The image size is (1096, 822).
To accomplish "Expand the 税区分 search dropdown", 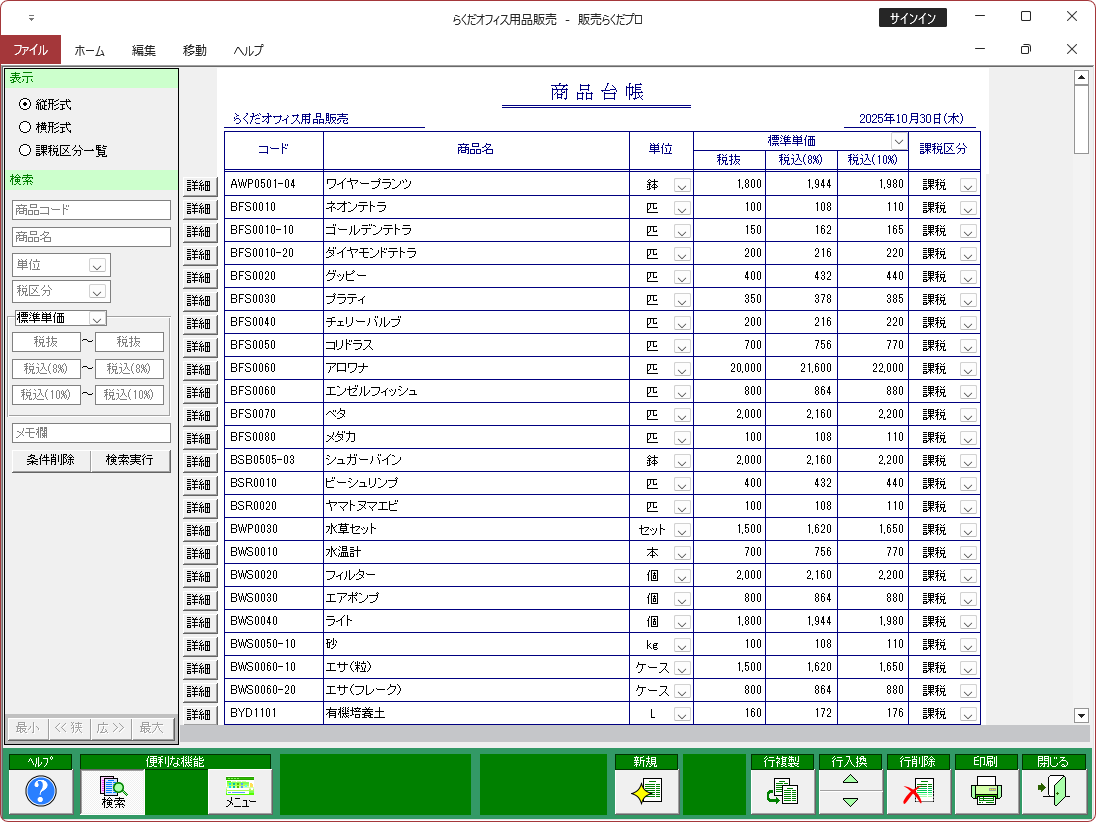I will click(98, 292).
